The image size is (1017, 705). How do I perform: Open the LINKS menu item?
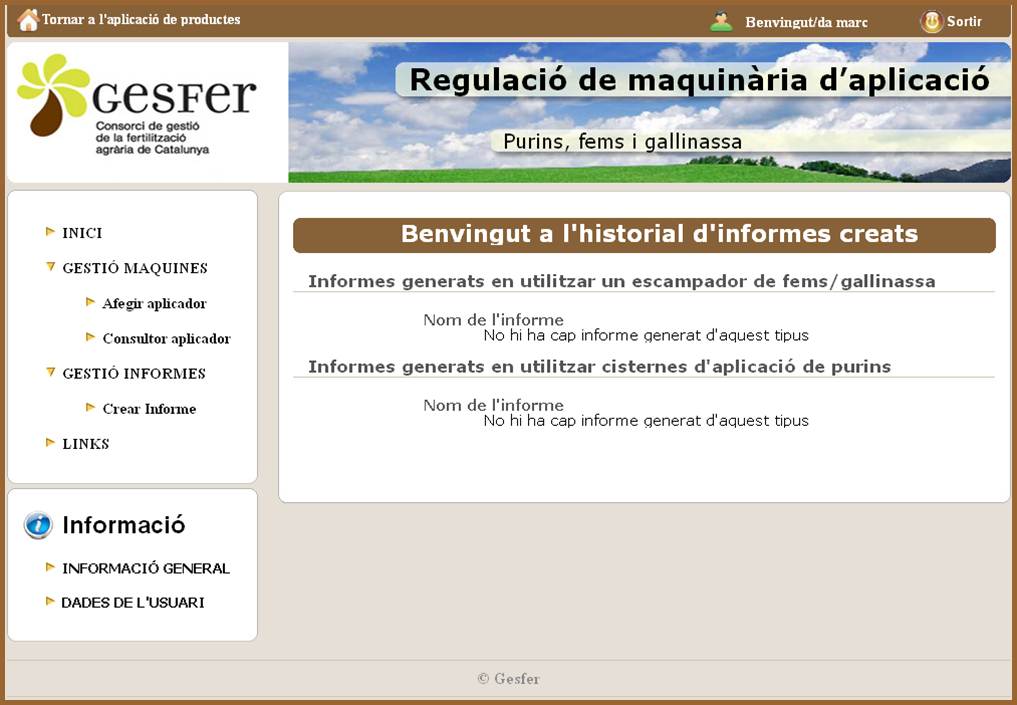[x=85, y=443]
